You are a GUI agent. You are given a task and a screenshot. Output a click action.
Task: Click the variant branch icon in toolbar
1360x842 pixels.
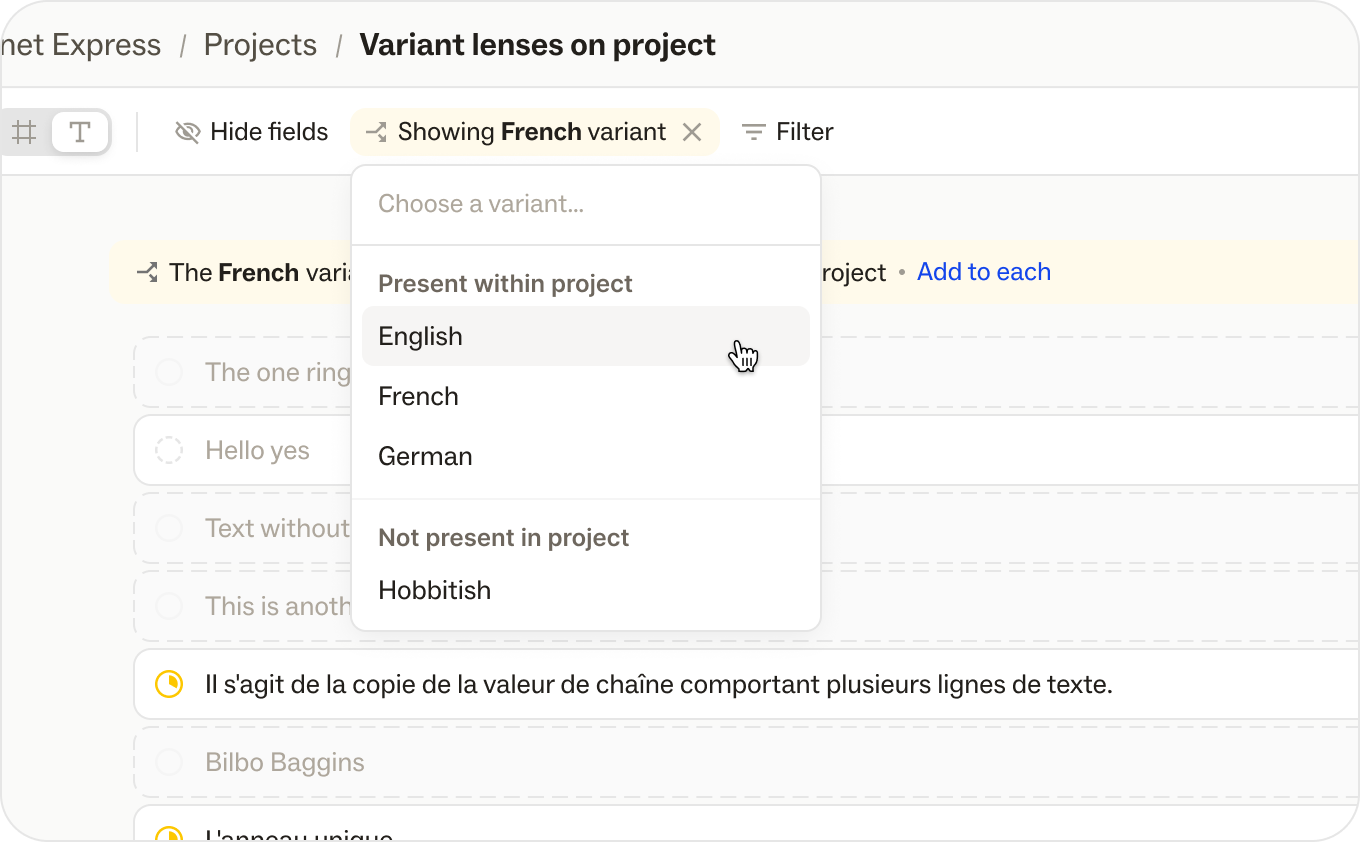pyautogui.click(x=376, y=132)
